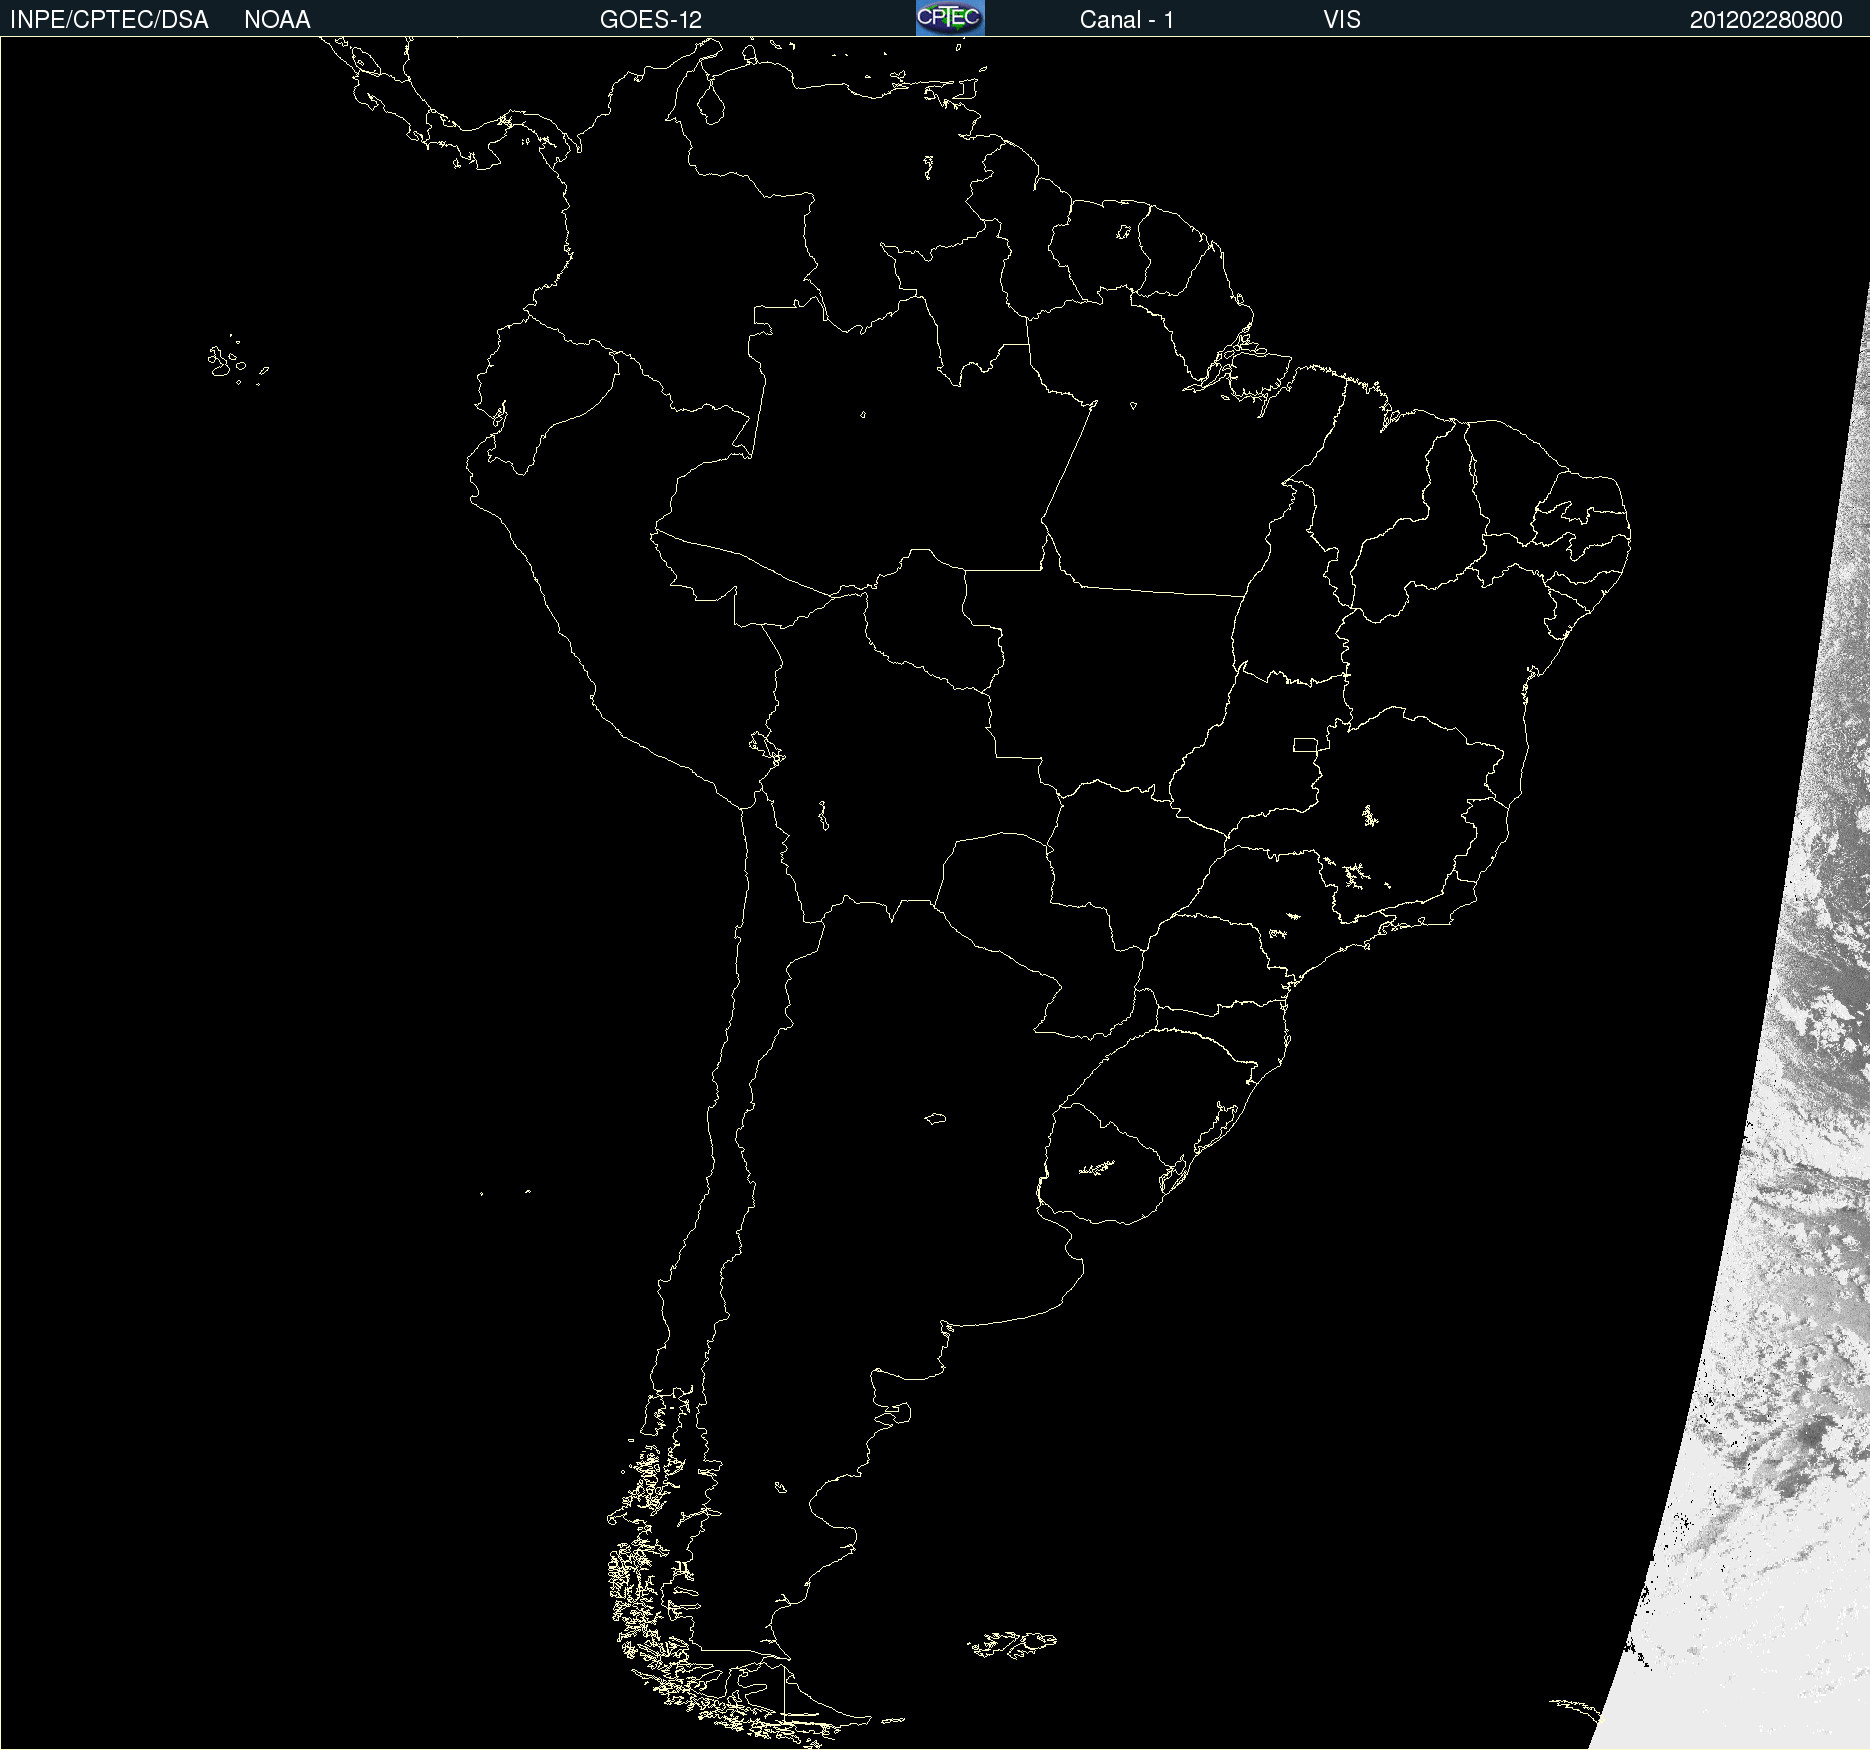Click the GOES-12 satellite label
1870x1750 pixels.
651,20
